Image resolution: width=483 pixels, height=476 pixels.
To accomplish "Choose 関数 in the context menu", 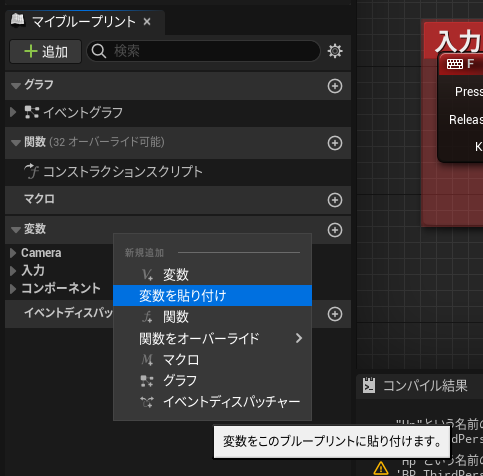I will [213, 317].
